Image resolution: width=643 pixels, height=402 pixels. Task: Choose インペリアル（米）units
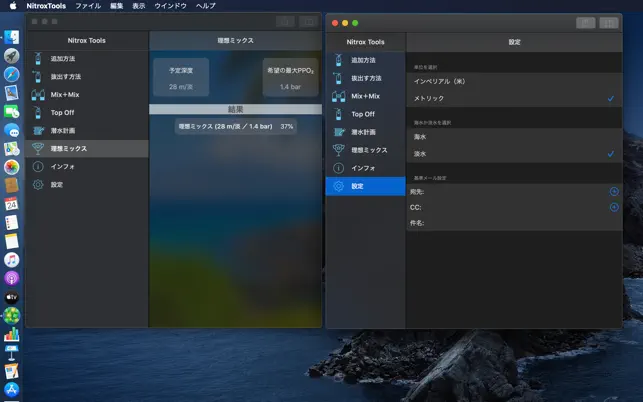click(514, 82)
